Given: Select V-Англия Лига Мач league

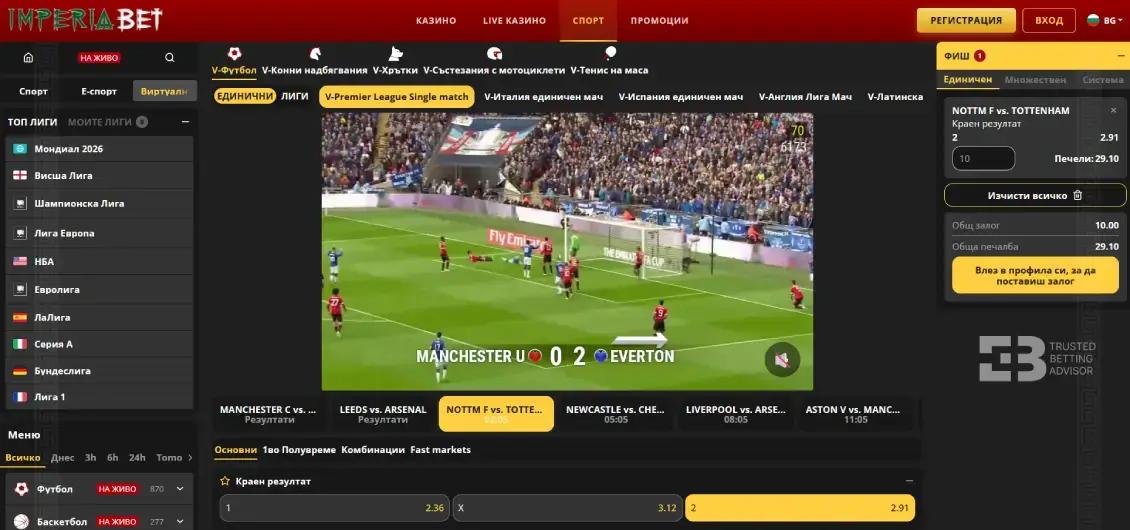Looking at the screenshot, I should 806,97.
